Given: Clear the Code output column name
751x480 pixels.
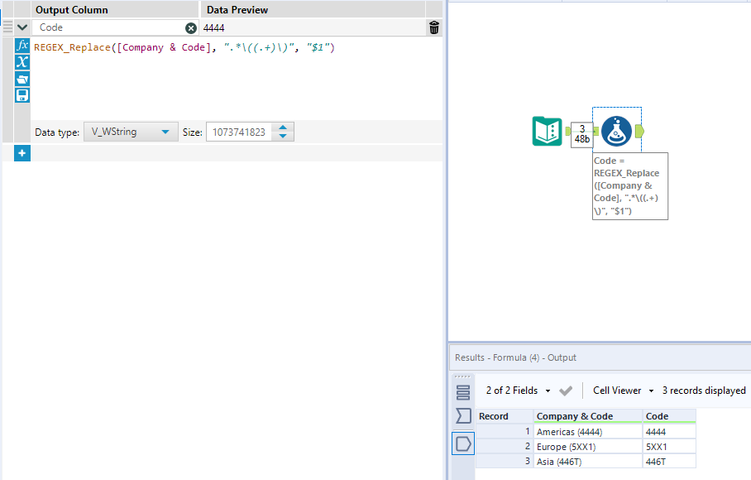Looking at the screenshot, I should (x=191, y=28).
